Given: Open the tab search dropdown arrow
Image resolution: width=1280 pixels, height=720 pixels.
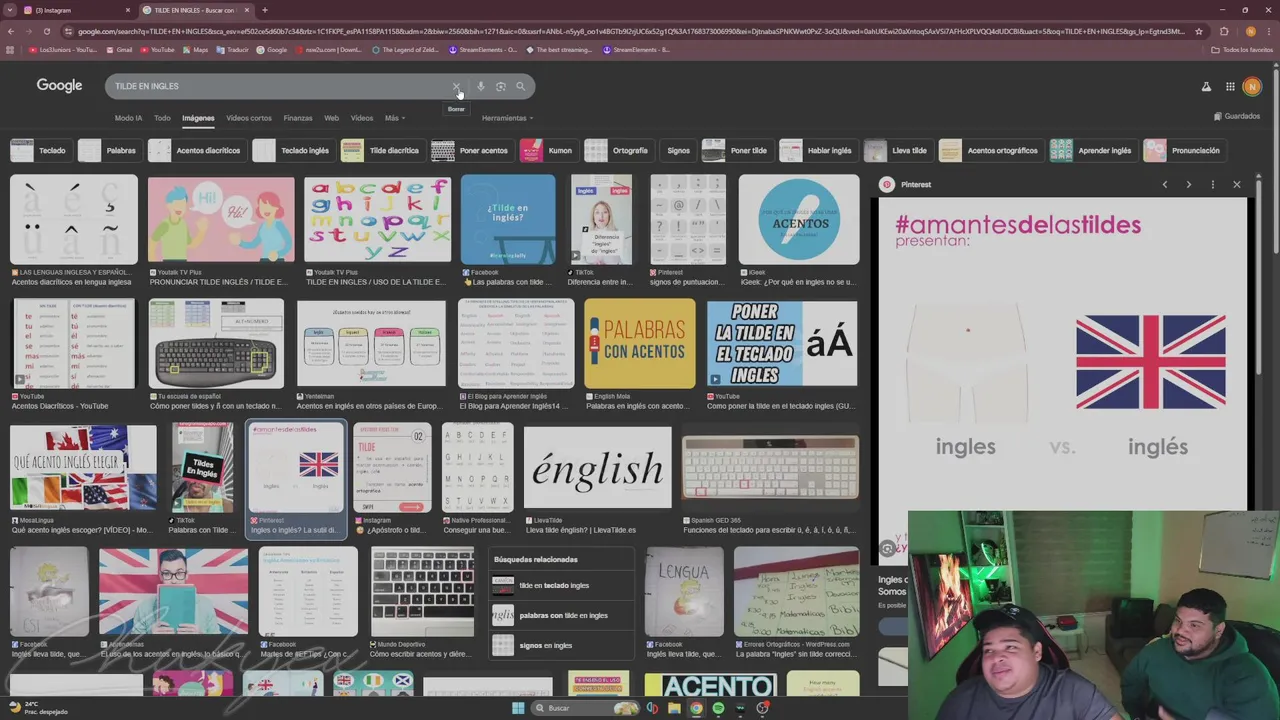Looking at the screenshot, I should 10,10.
